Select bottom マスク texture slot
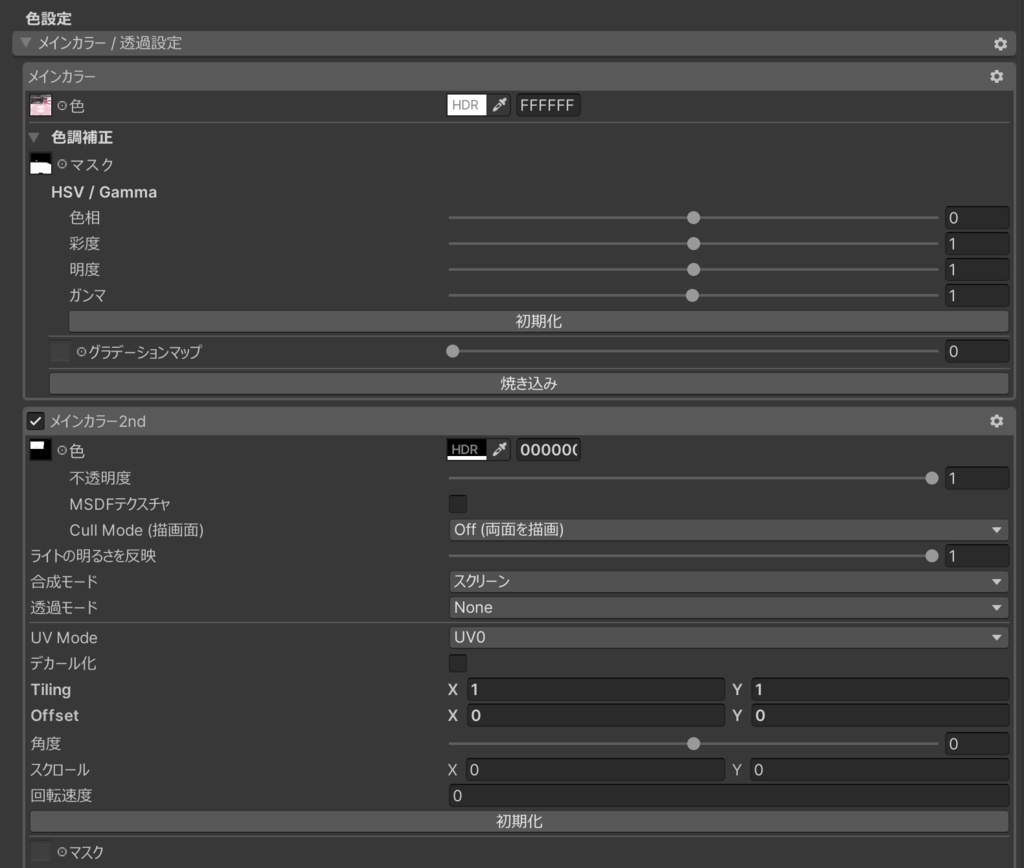The height and width of the screenshot is (868, 1024). [40, 852]
